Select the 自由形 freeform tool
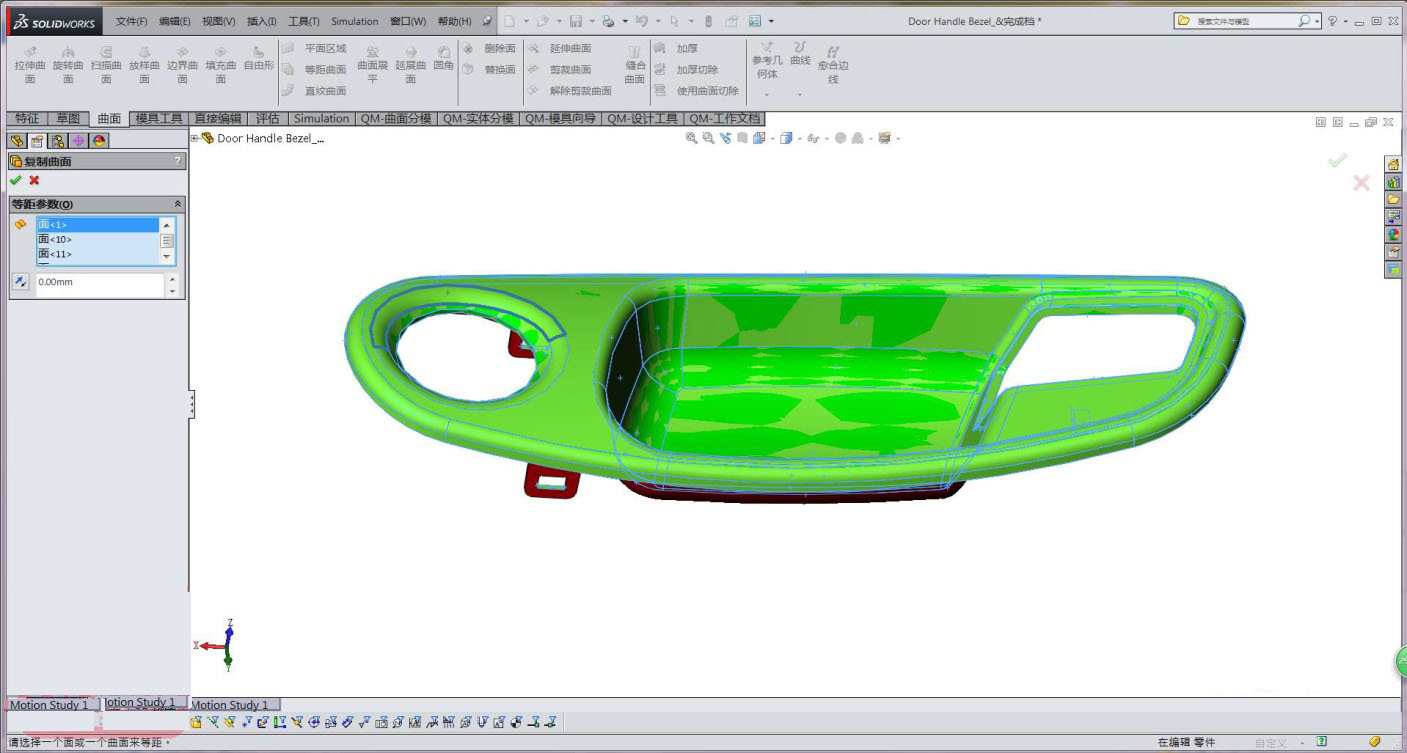Screen dimensions: 1407x753 tap(258, 59)
